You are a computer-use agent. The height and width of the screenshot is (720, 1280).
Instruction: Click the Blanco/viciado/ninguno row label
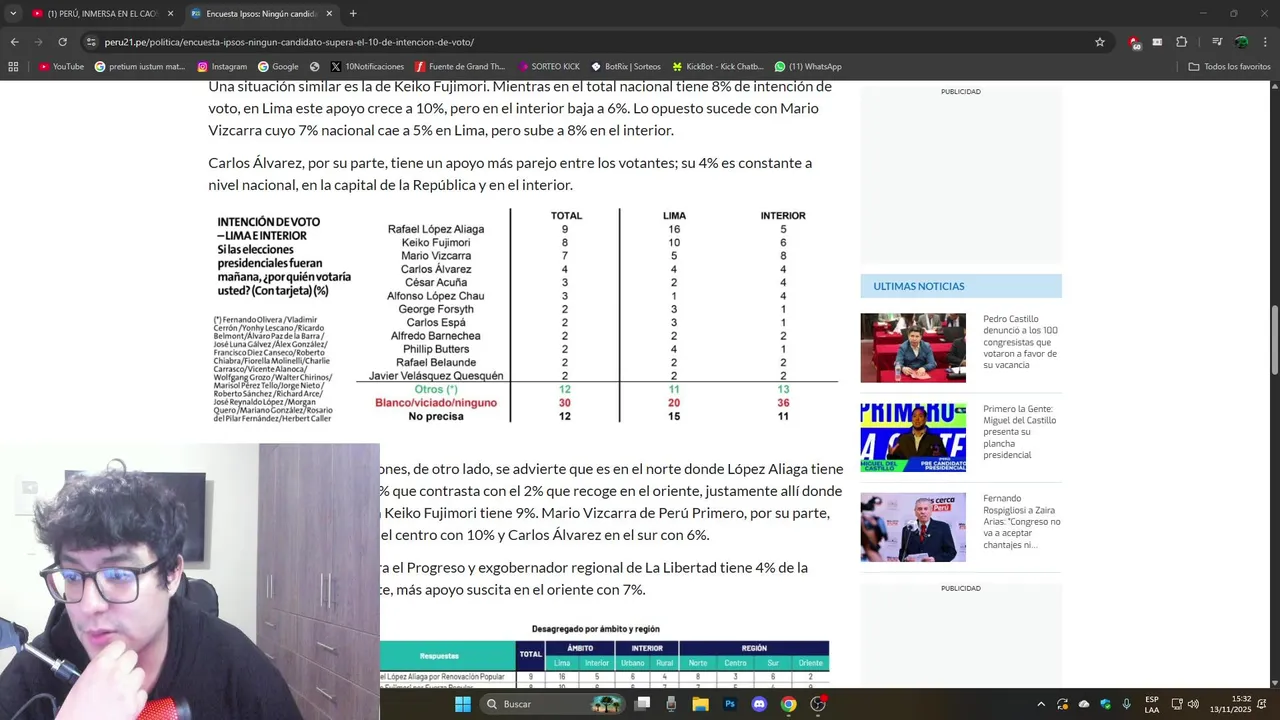pos(436,403)
